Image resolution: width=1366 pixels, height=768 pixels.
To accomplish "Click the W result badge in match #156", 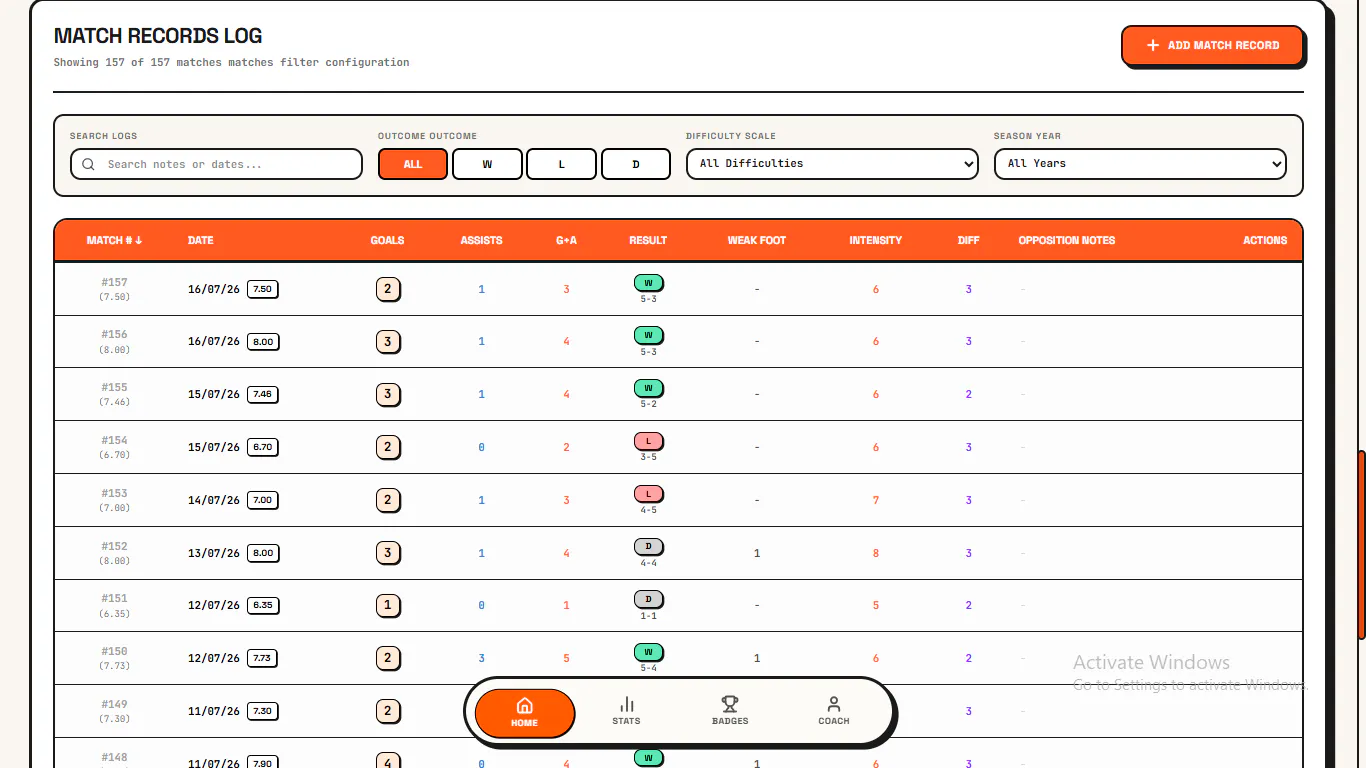I will tap(648, 336).
